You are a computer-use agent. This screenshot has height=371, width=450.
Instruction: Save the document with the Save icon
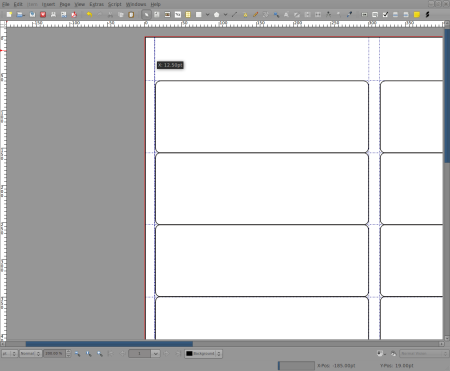[32, 15]
